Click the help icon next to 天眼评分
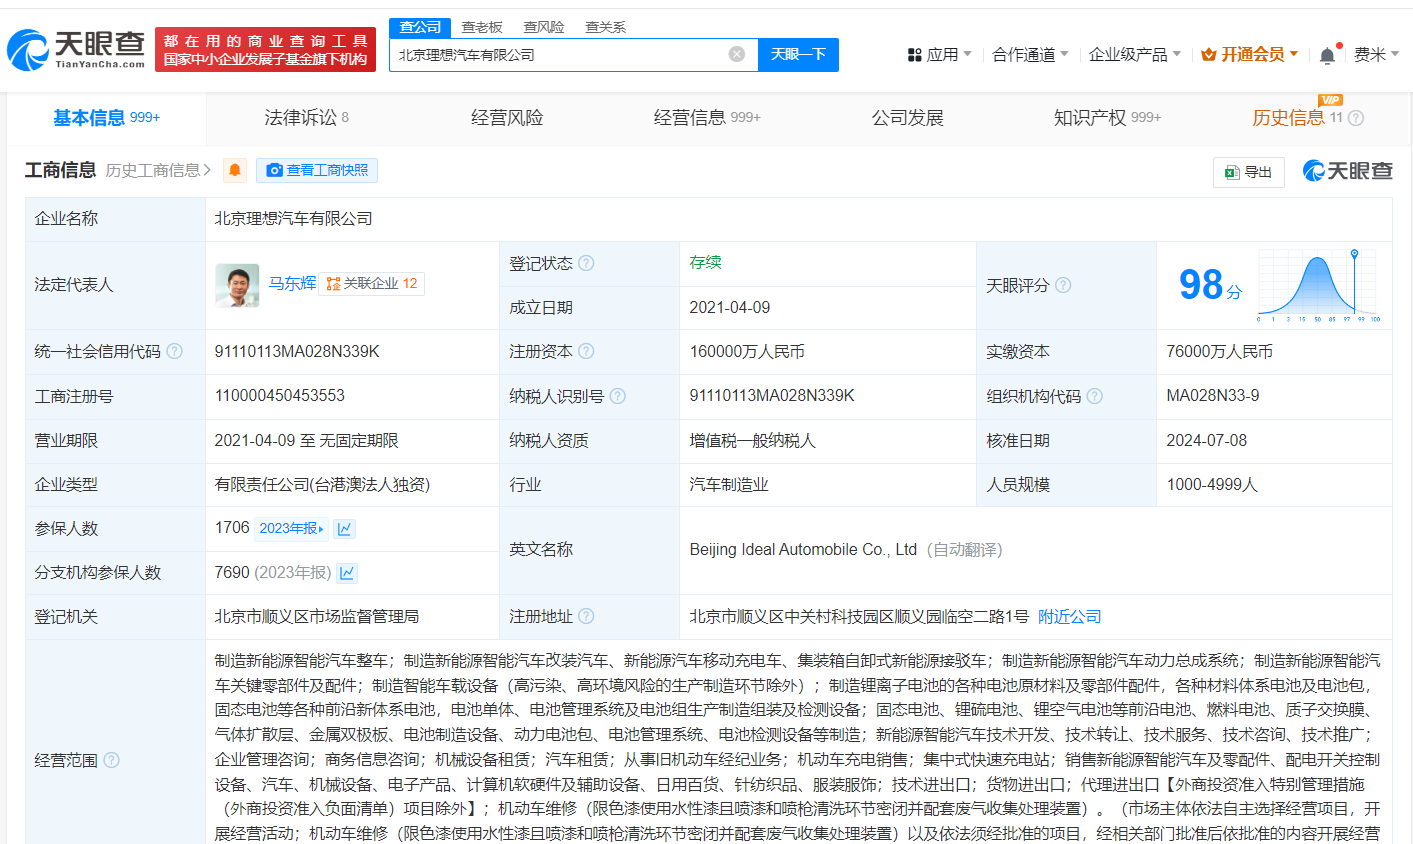 point(1063,285)
